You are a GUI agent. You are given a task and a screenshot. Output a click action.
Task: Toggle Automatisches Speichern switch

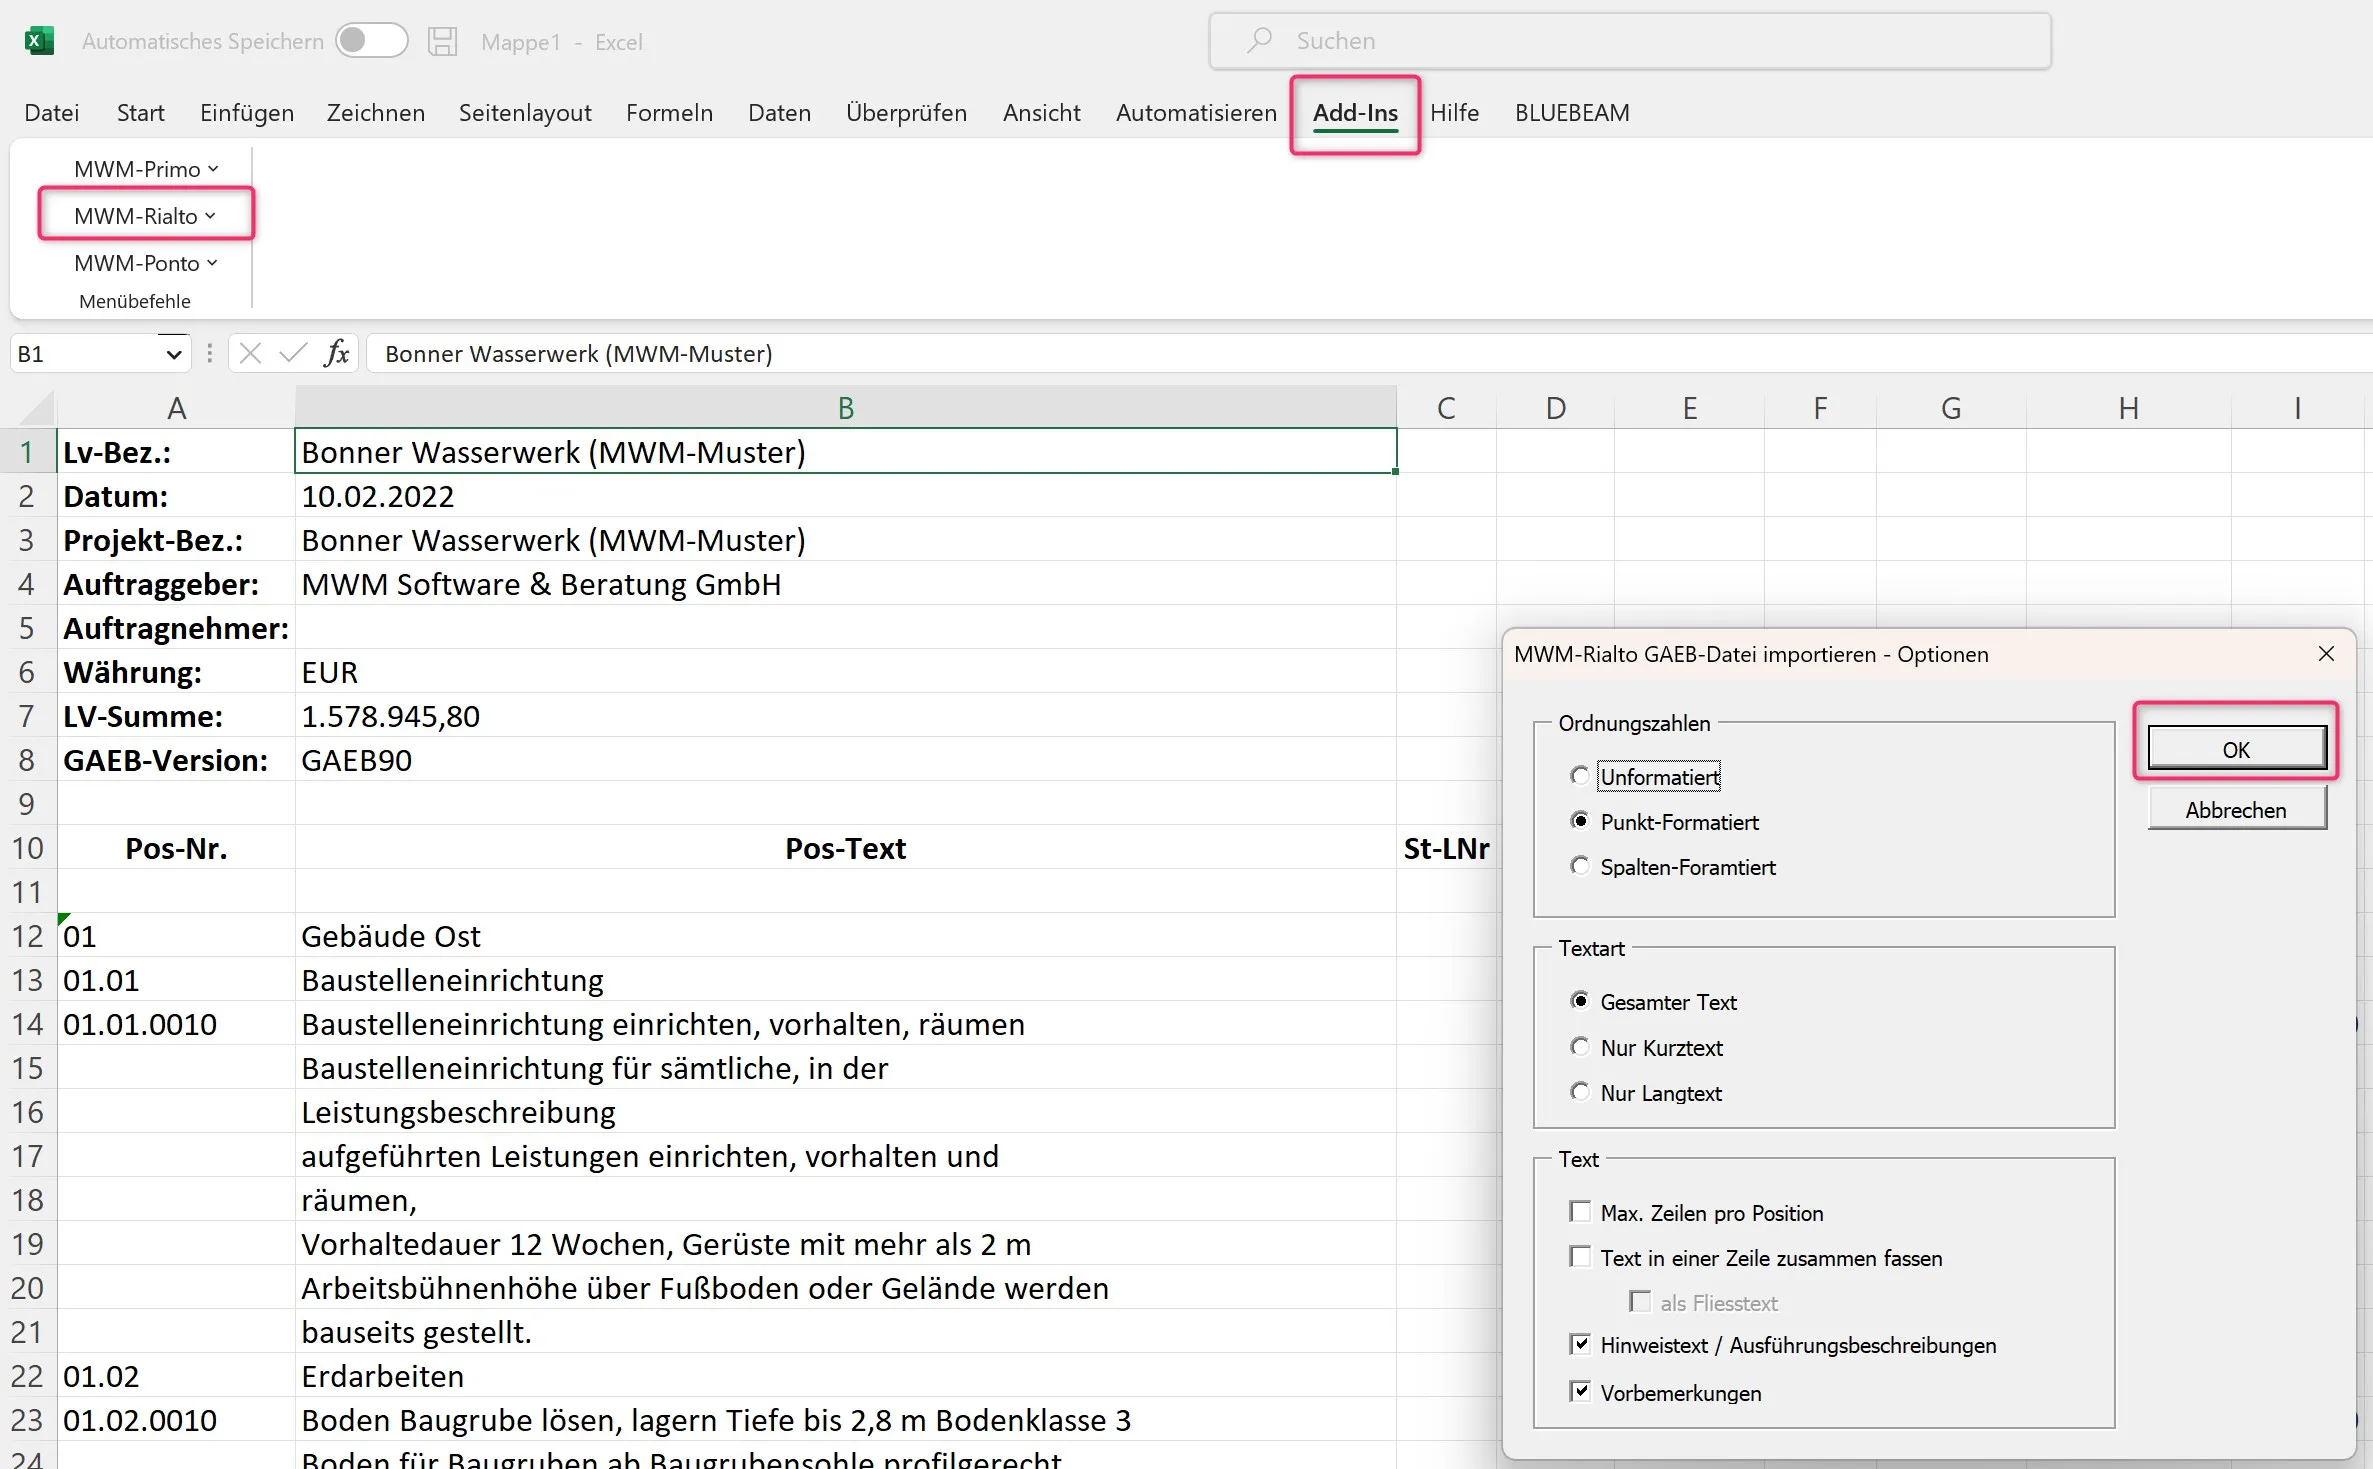coord(371,41)
